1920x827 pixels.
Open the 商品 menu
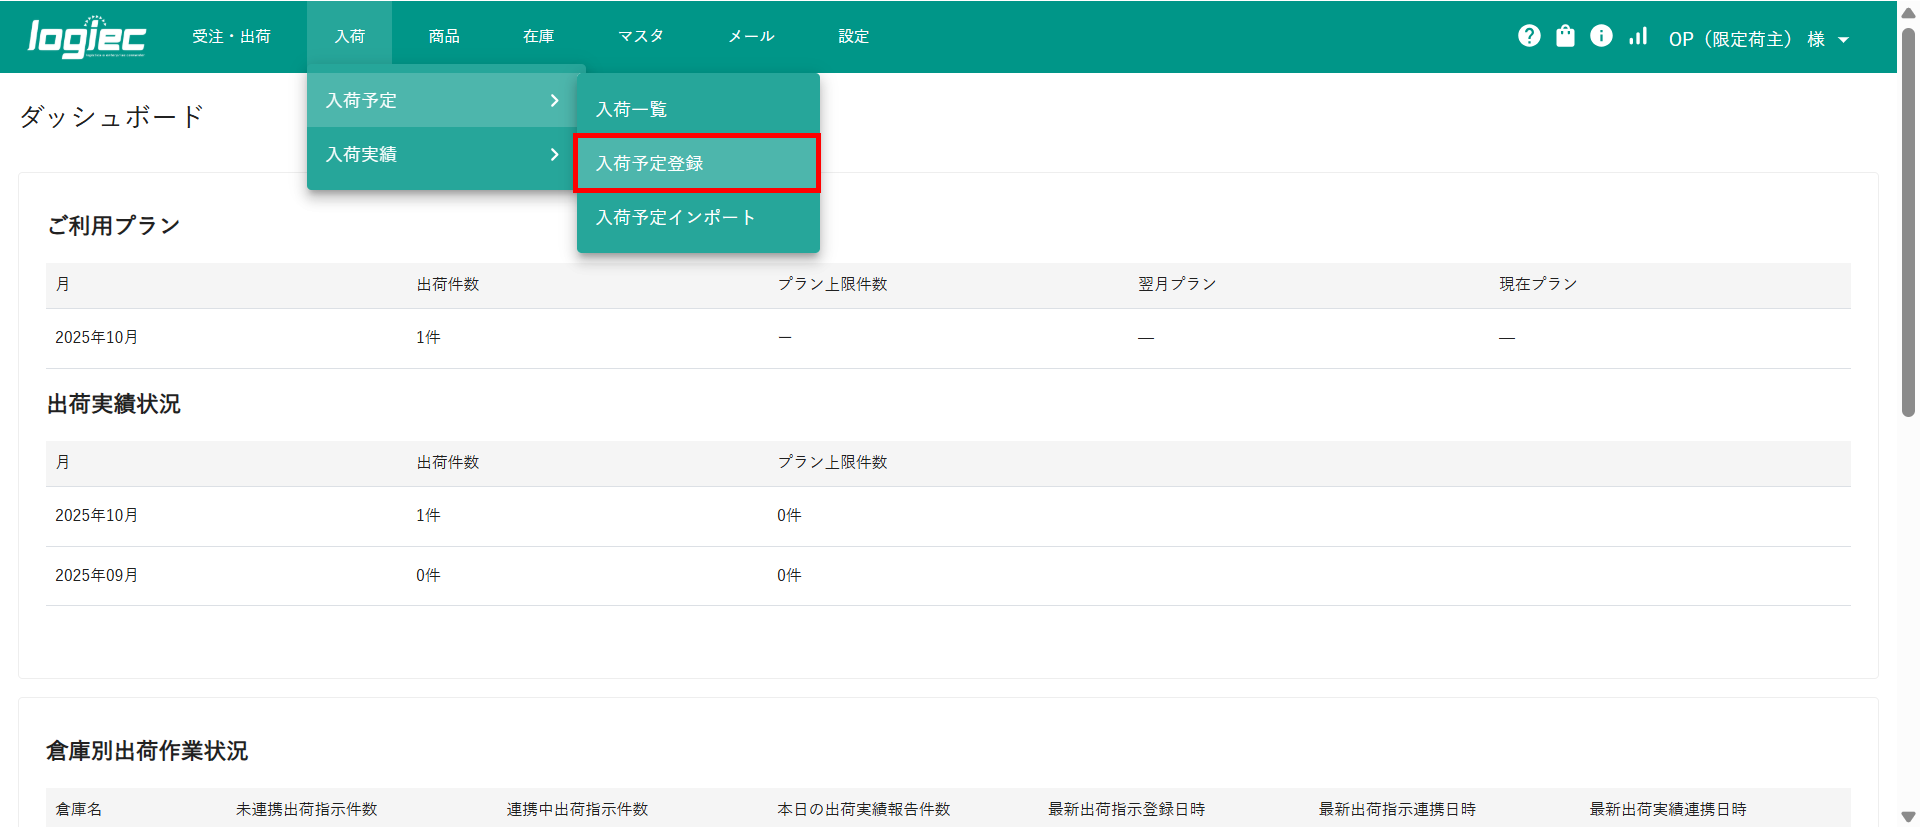point(444,37)
